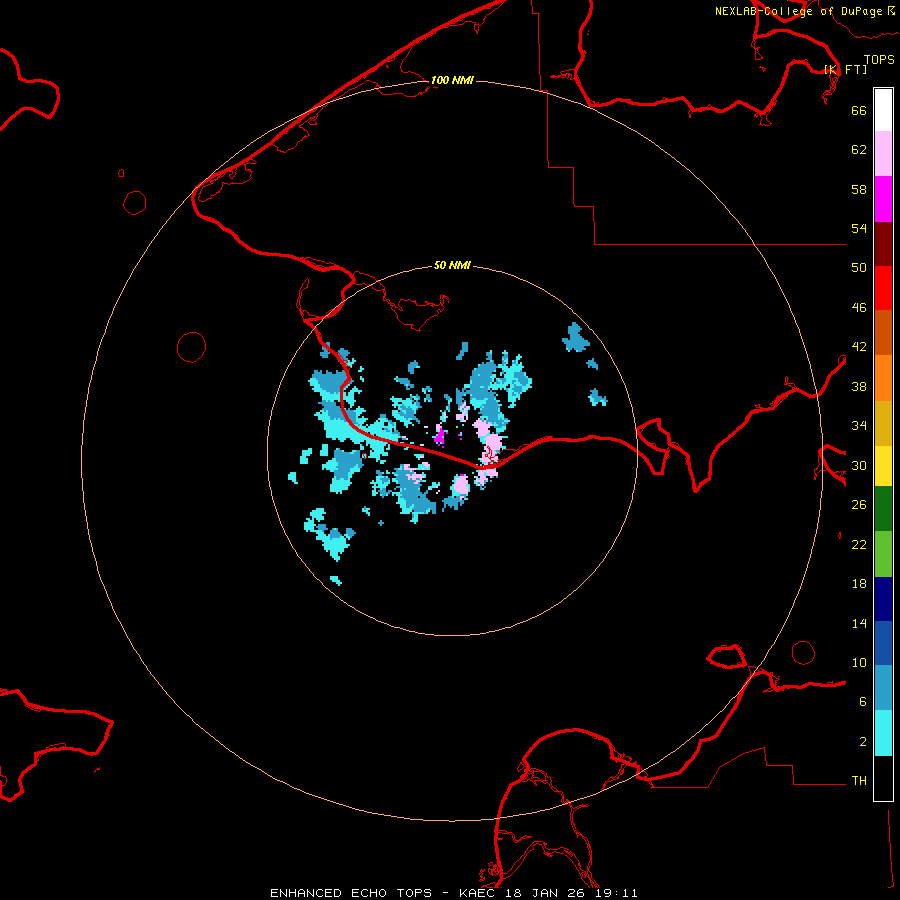Click the "18" legend value
This screenshot has height=900, width=900.
pyautogui.click(x=859, y=584)
